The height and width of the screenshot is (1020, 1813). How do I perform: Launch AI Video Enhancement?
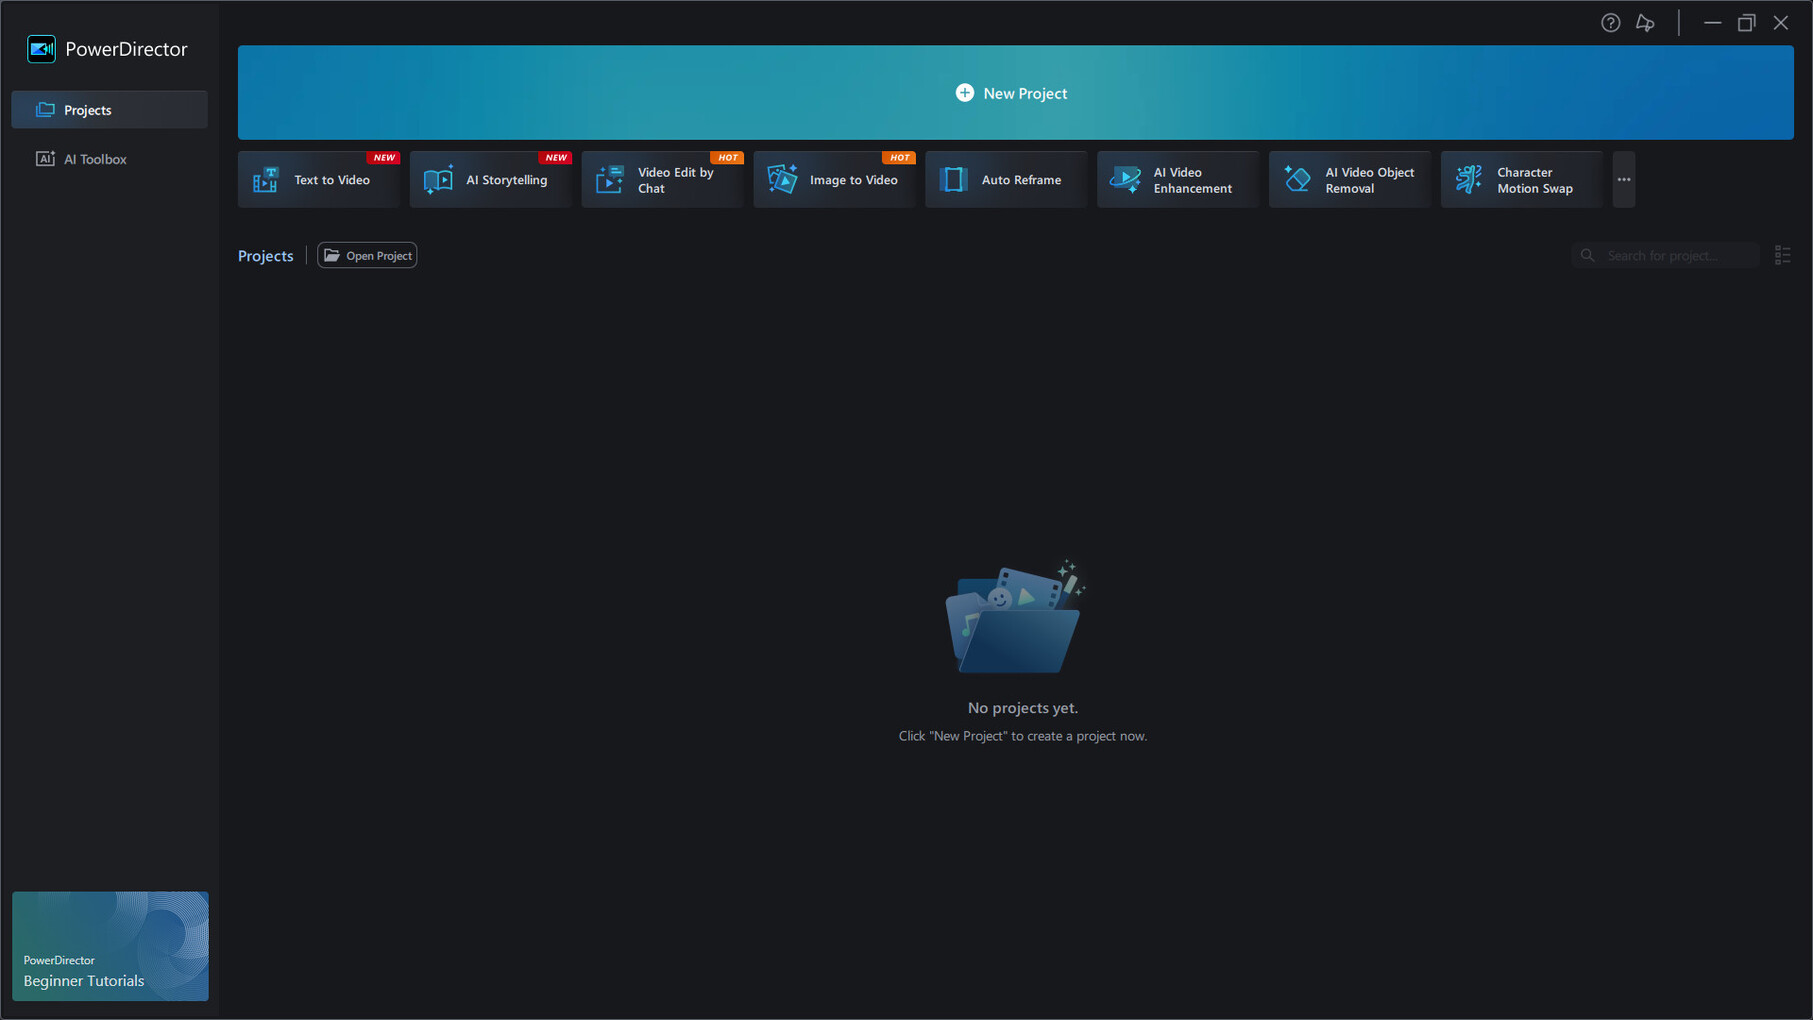tap(1177, 180)
